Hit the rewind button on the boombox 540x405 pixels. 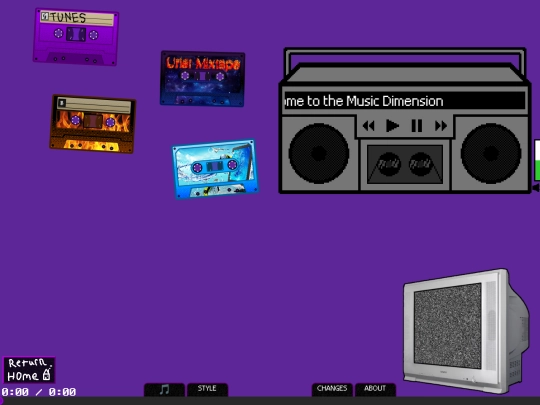(368, 126)
